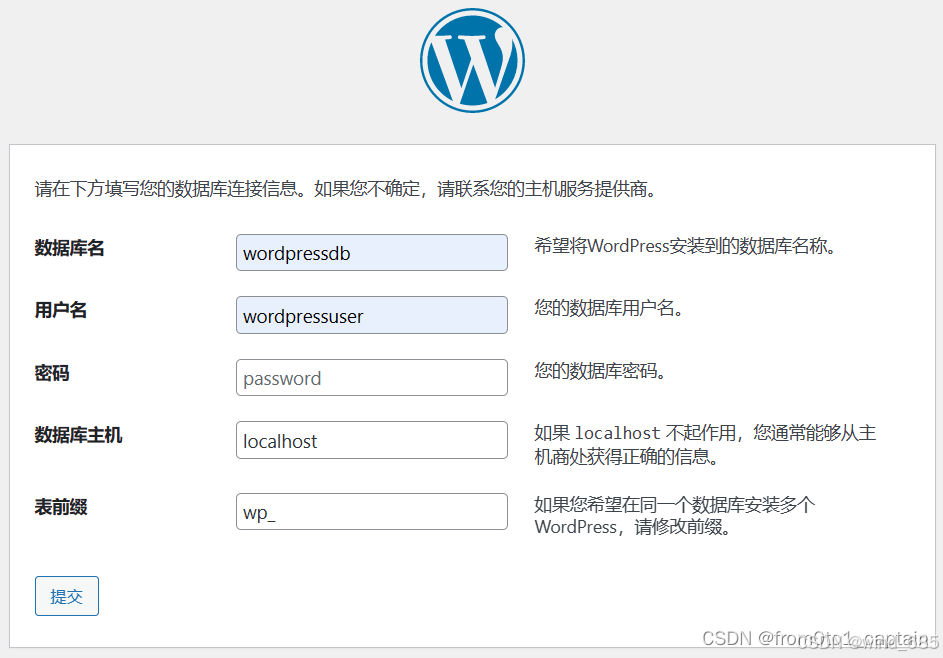This screenshot has height=658, width=943.
Task: Click the 密码 password input field
Action: 372,378
